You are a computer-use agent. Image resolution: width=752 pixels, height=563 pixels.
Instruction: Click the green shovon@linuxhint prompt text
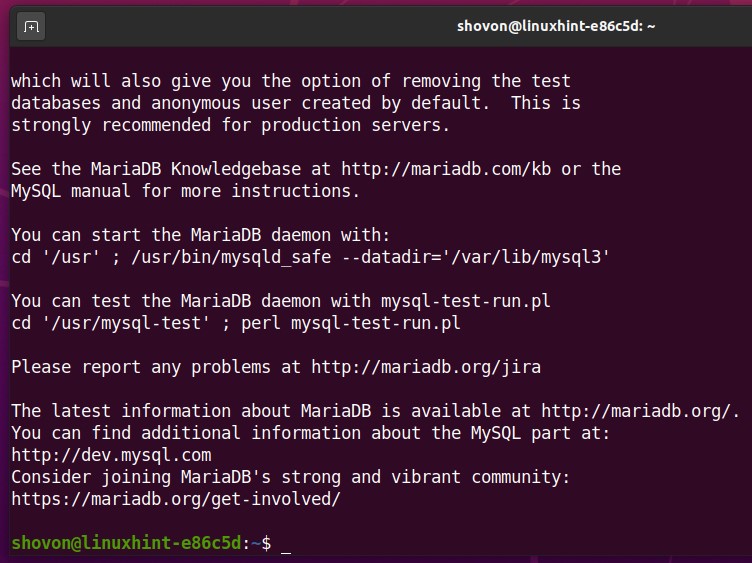[x=126, y=542]
